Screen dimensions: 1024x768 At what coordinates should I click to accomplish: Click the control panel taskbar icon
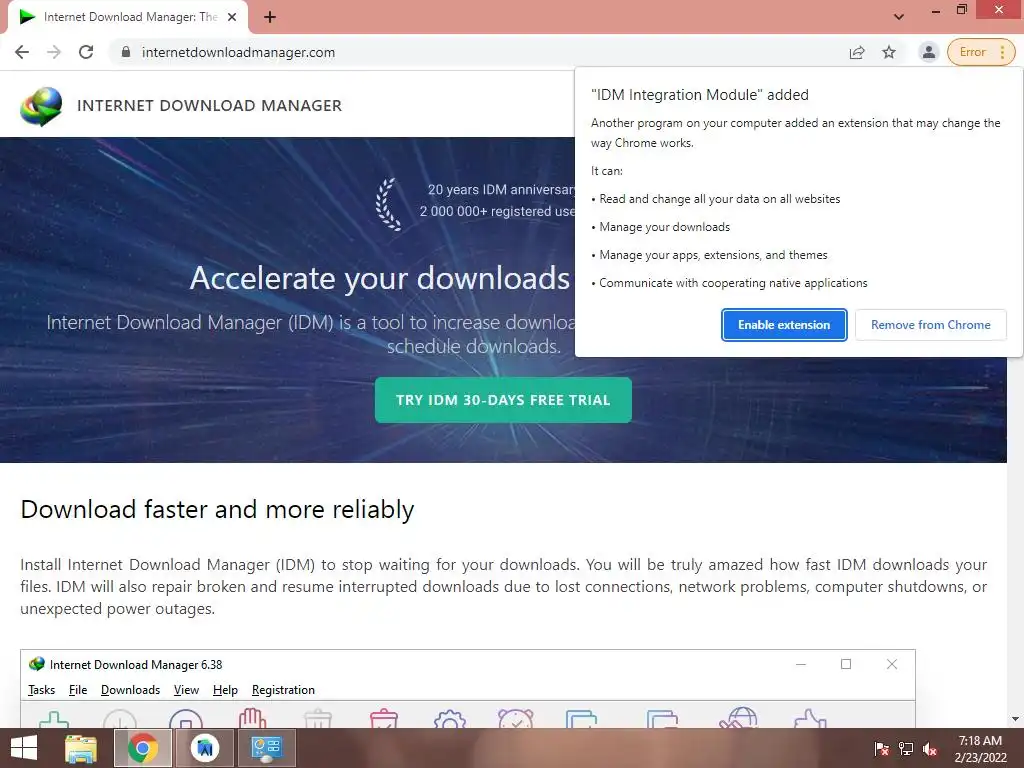266,748
